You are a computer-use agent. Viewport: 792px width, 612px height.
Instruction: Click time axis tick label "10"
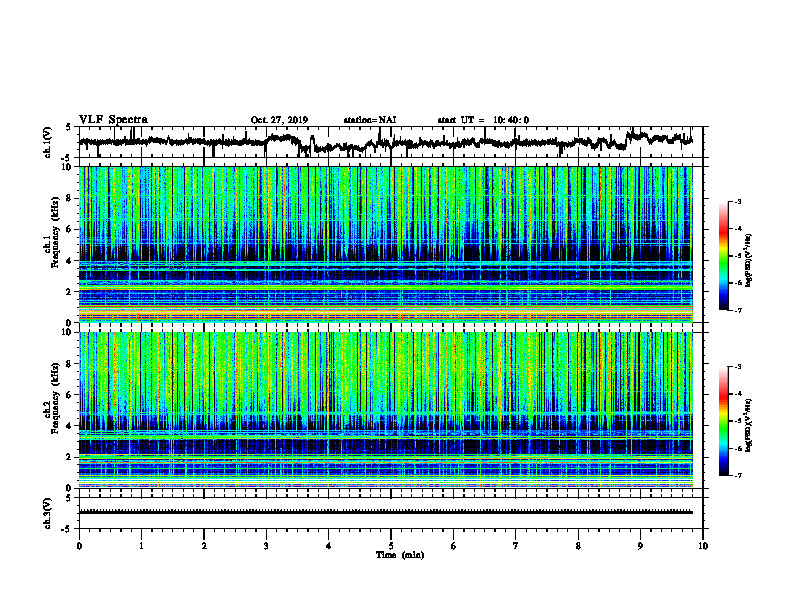click(x=703, y=546)
